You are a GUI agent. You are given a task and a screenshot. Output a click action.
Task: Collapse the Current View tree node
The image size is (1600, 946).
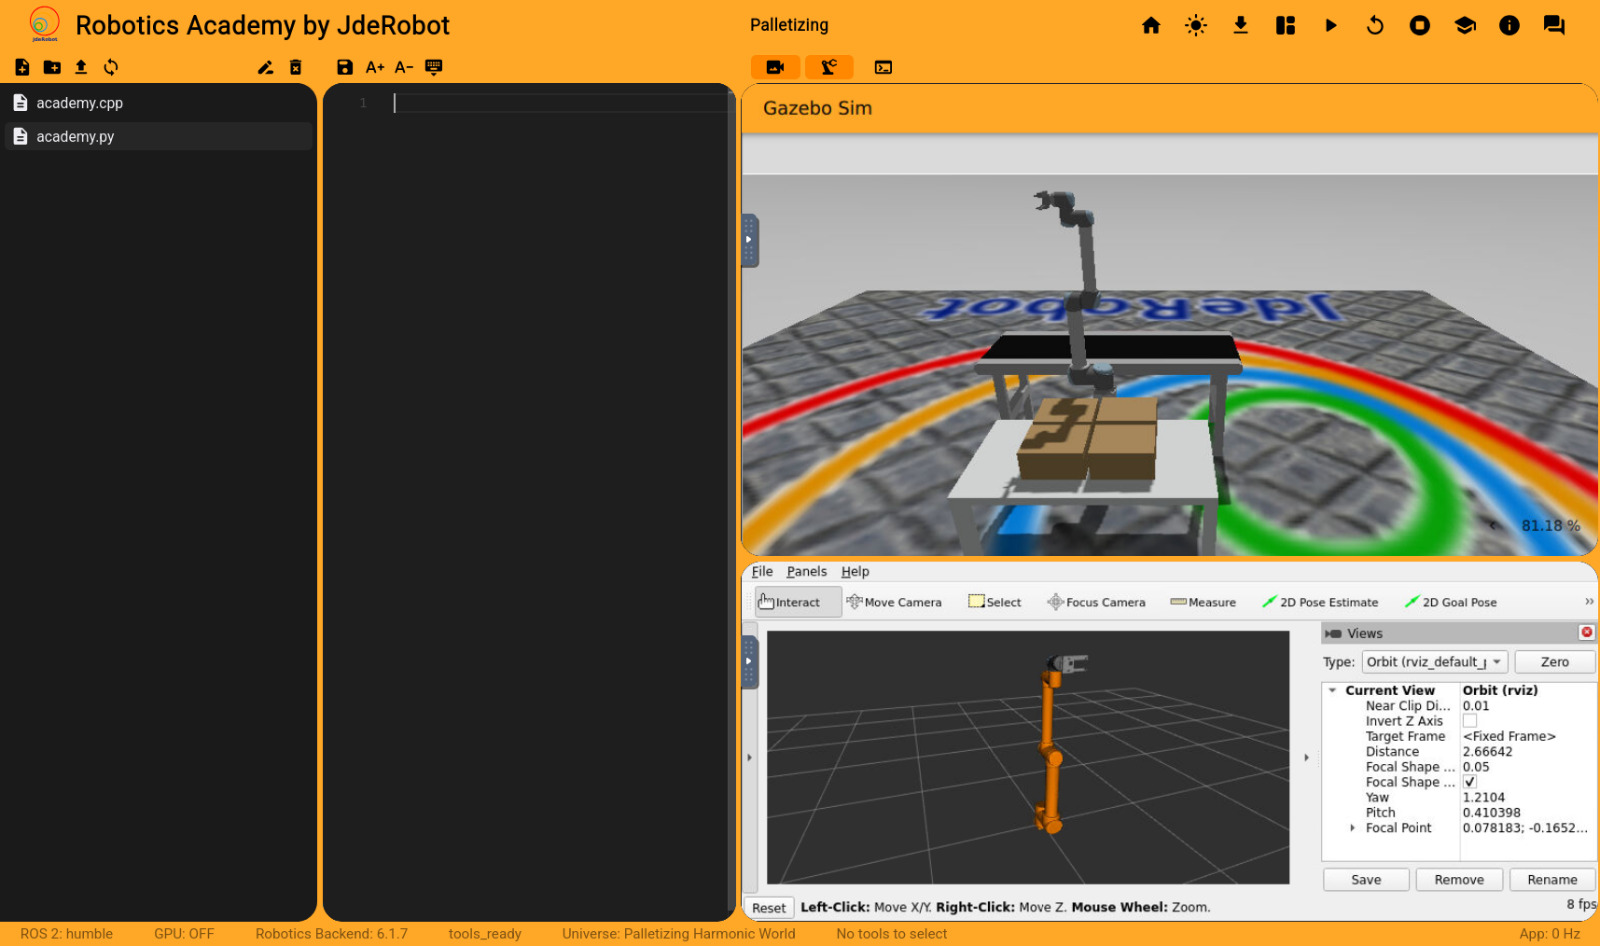(x=1332, y=690)
